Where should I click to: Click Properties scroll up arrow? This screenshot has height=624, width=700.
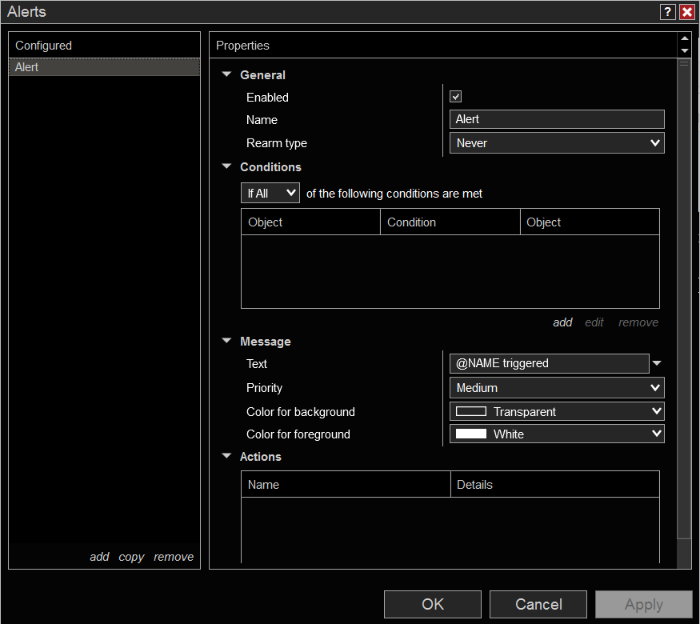tap(684, 38)
